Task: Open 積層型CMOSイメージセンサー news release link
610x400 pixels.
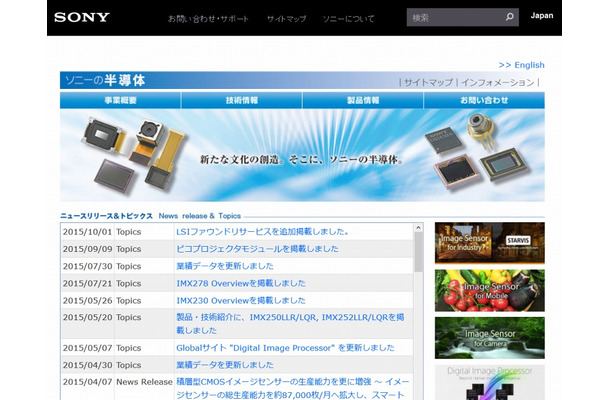Action: (x=293, y=388)
